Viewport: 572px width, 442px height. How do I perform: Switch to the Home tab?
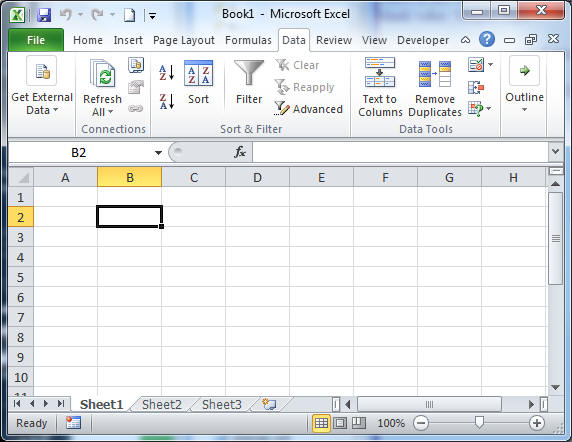pyautogui.click(x=88, y=40)
